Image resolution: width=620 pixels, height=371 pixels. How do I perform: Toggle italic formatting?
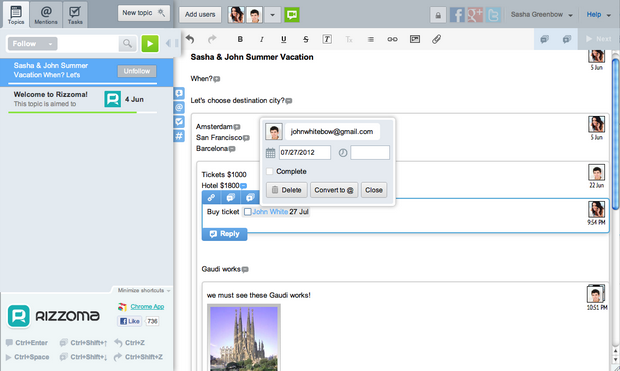click(261, 39)
